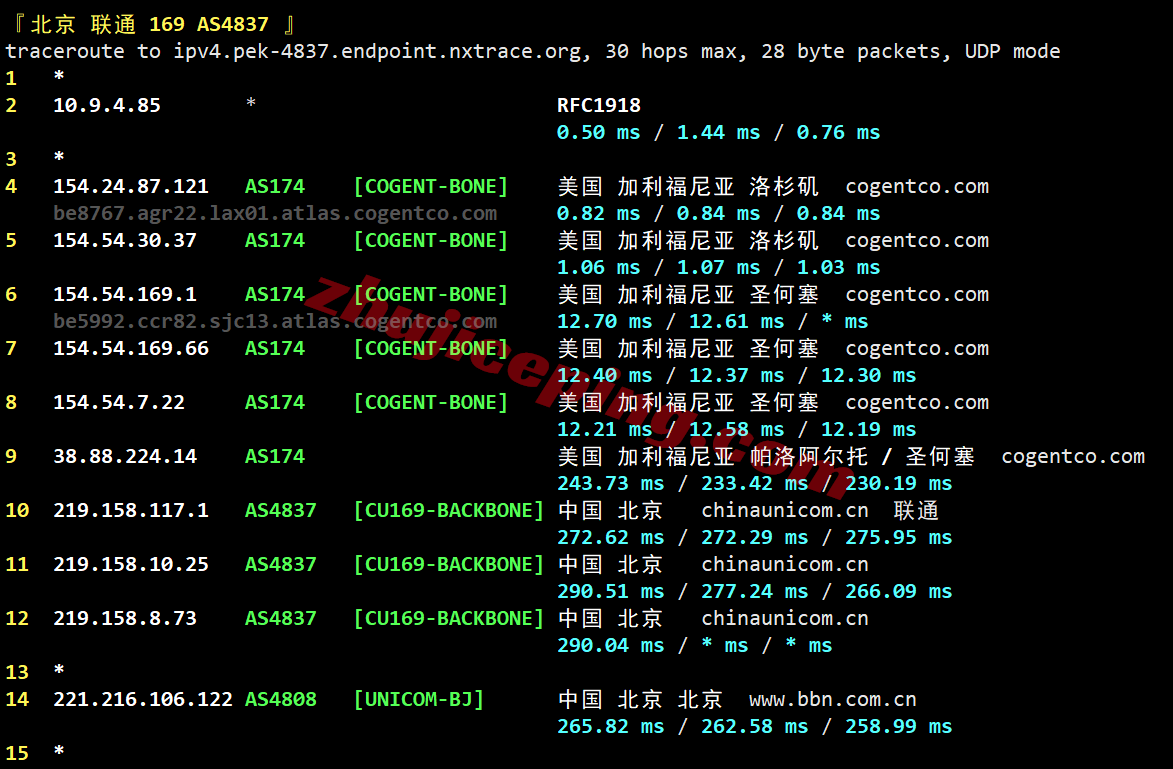Click the IP address 154.24.87.121 on hop 4
1173x769 pixels.
(x=130, y=186)
